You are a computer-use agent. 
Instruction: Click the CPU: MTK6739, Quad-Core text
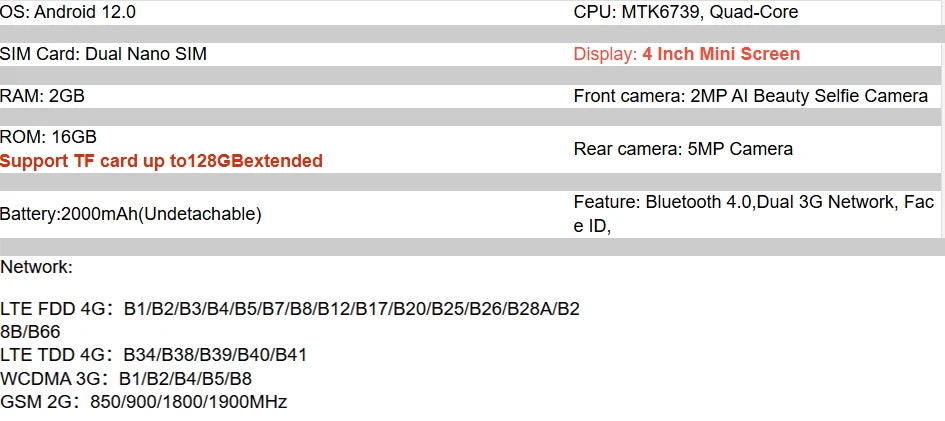(685, 13)
